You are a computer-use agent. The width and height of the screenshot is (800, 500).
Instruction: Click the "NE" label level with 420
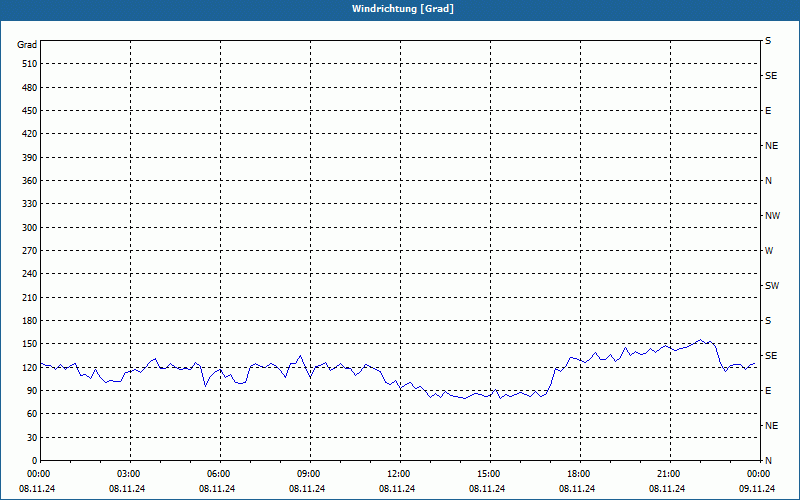772,146
